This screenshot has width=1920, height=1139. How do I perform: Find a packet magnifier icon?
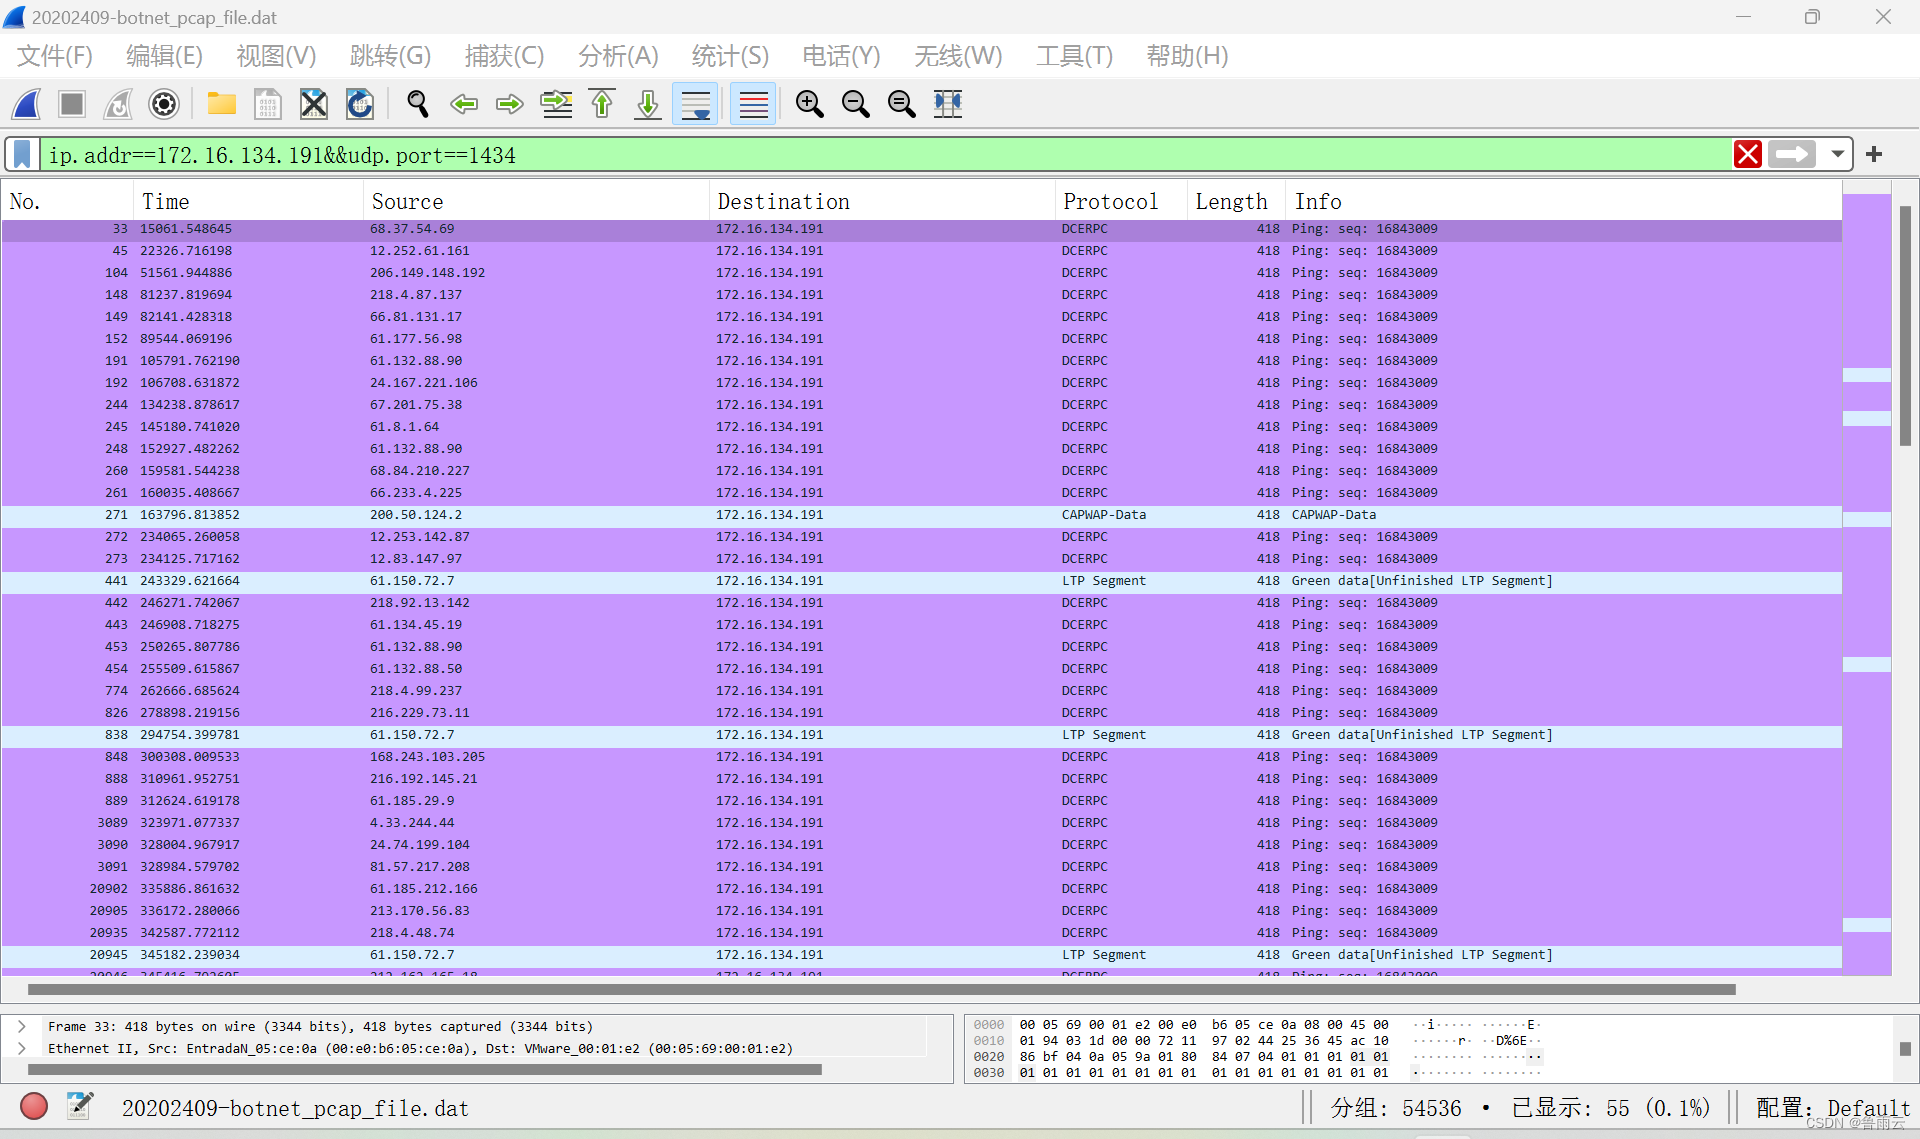(418, 104)
